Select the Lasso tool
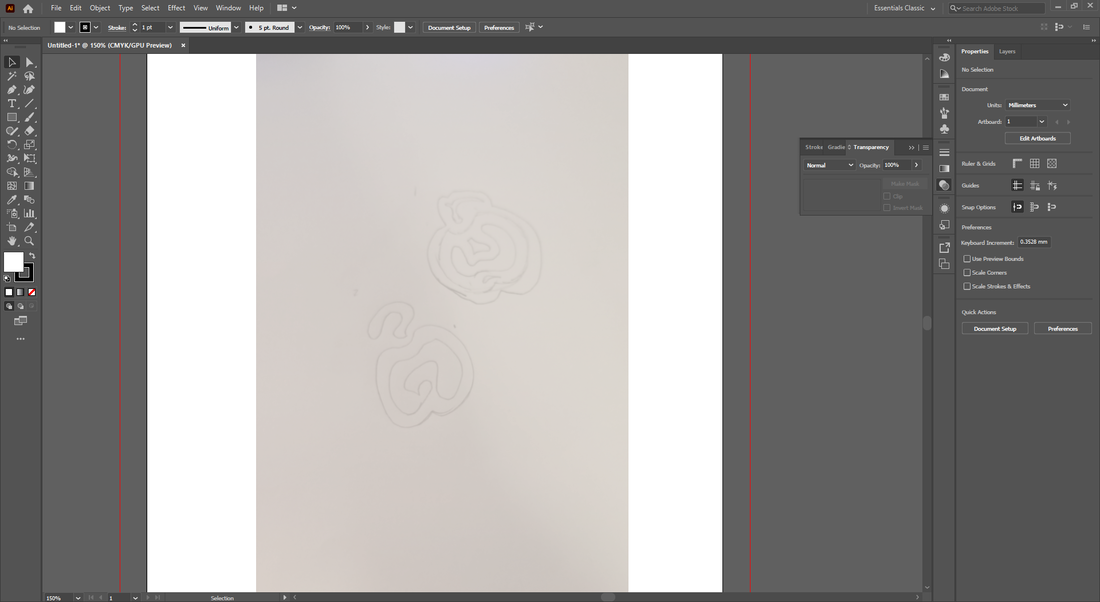The image size is (1100, 602). (x=29, y=76)
